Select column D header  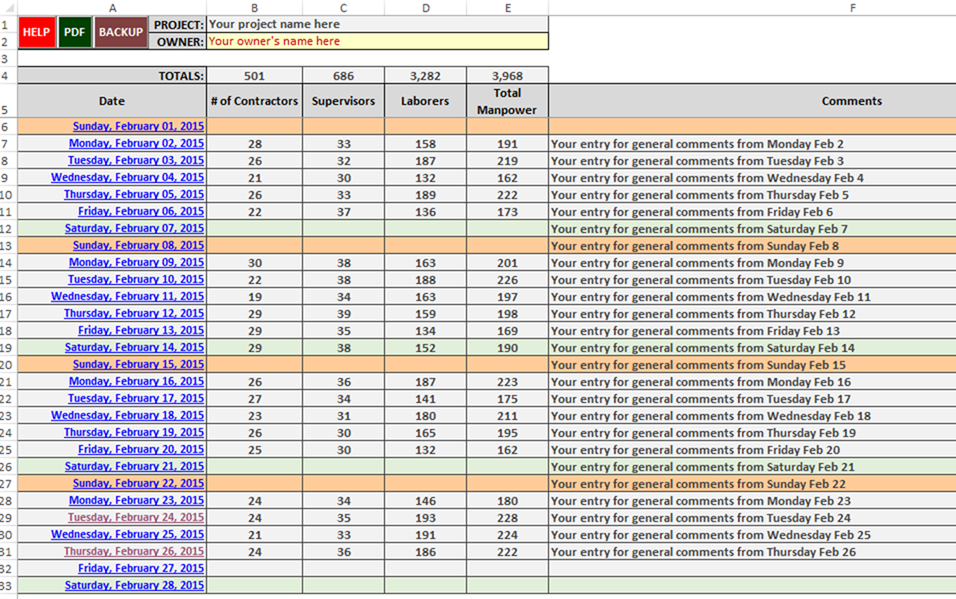click(426, 8)
